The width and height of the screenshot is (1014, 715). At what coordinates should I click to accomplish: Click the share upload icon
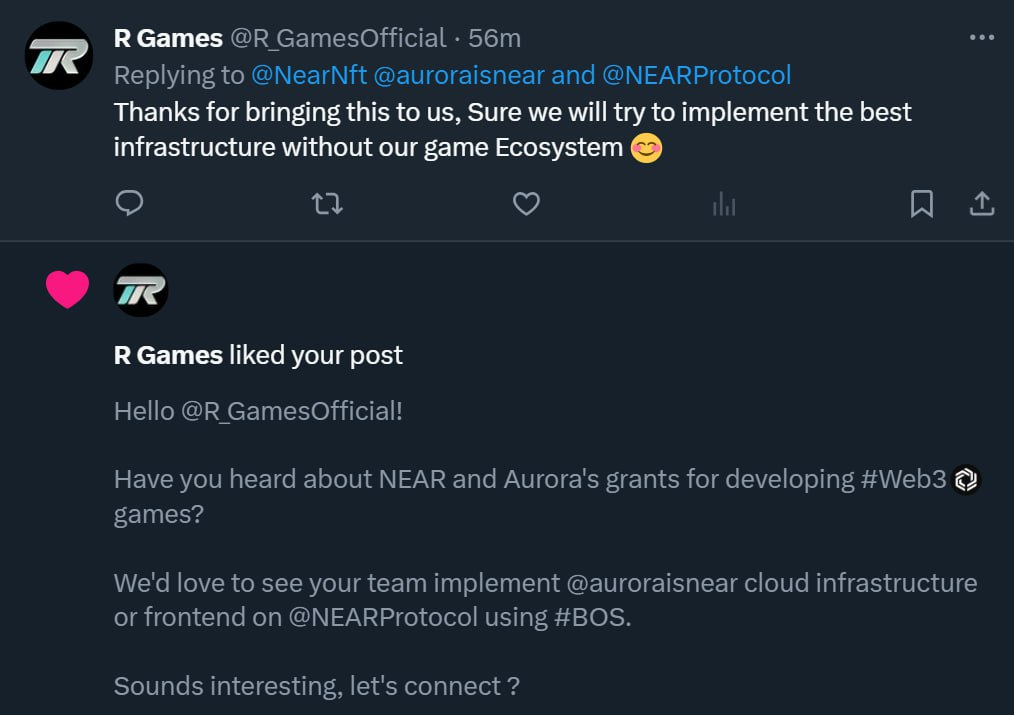982,204
